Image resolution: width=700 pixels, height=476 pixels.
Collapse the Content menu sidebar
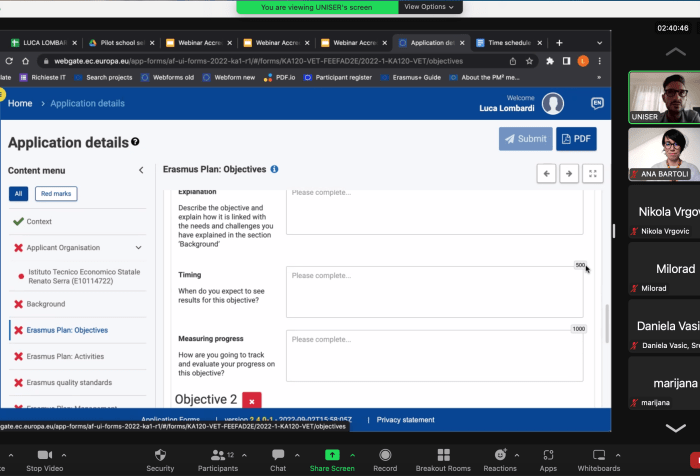(141, 171)
